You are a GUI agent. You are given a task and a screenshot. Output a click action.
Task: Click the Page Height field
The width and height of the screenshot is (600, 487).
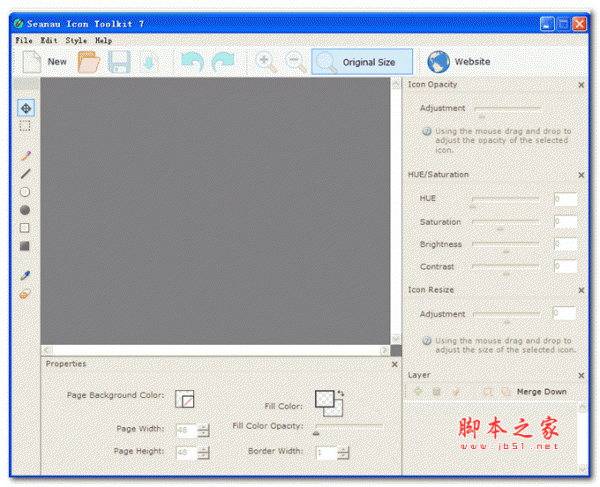tap(186, 453)
